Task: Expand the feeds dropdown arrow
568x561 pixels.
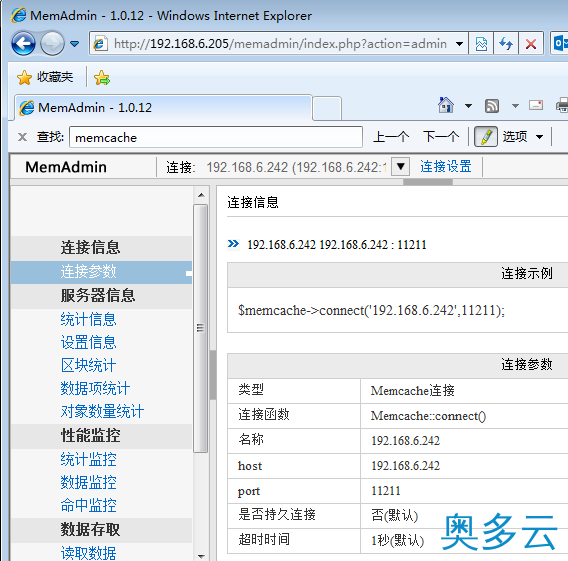Action: pyautogui.click(x=515, y=106)
